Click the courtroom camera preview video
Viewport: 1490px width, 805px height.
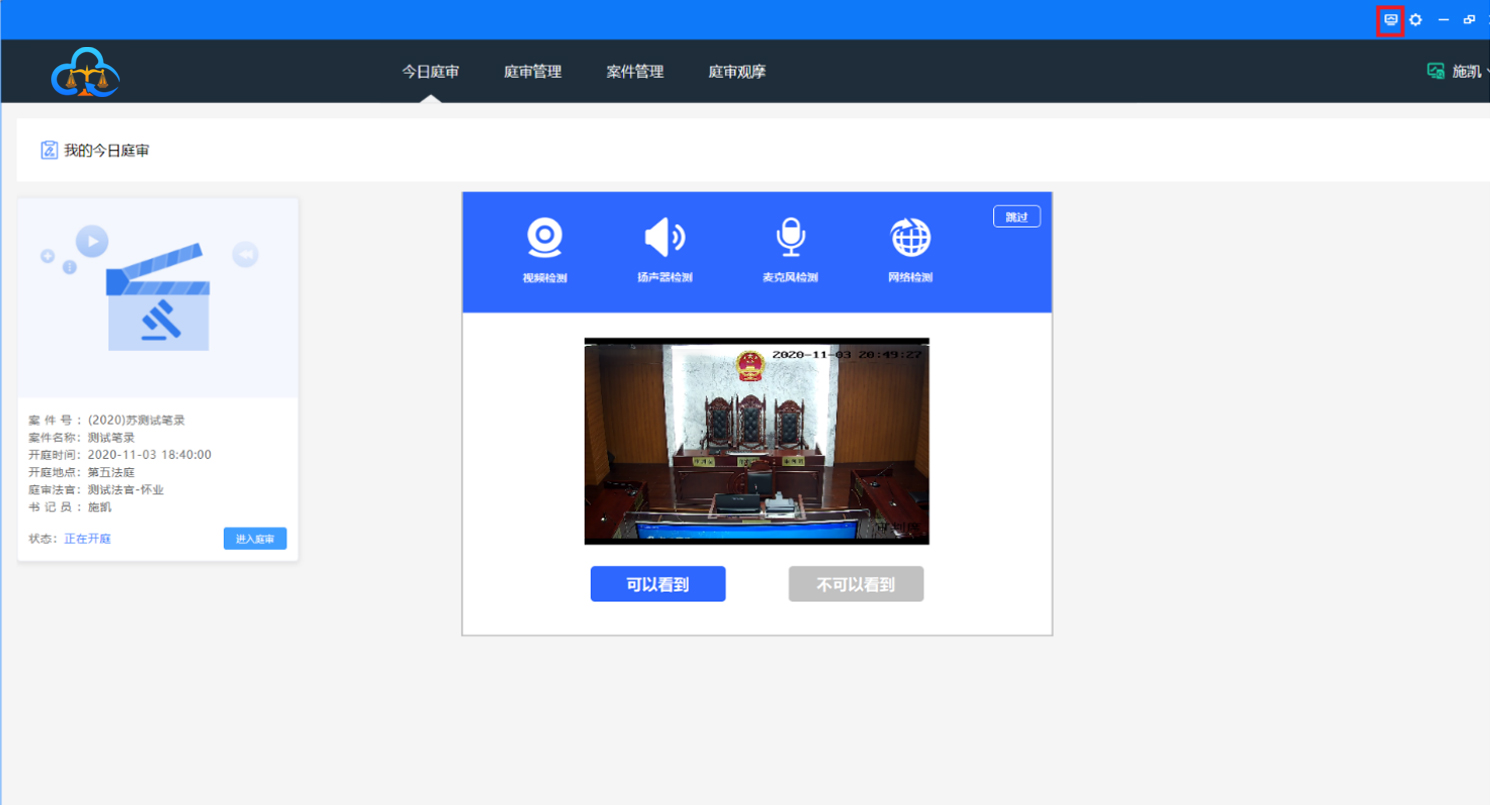[756, 441]
